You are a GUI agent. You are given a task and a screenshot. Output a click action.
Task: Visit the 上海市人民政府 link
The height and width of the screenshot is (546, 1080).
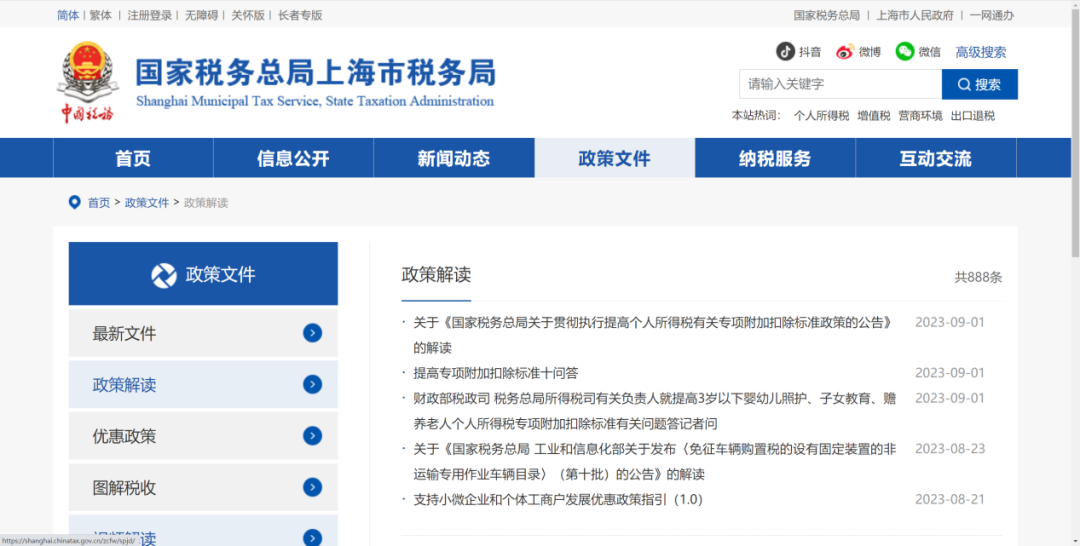(915, 15)
